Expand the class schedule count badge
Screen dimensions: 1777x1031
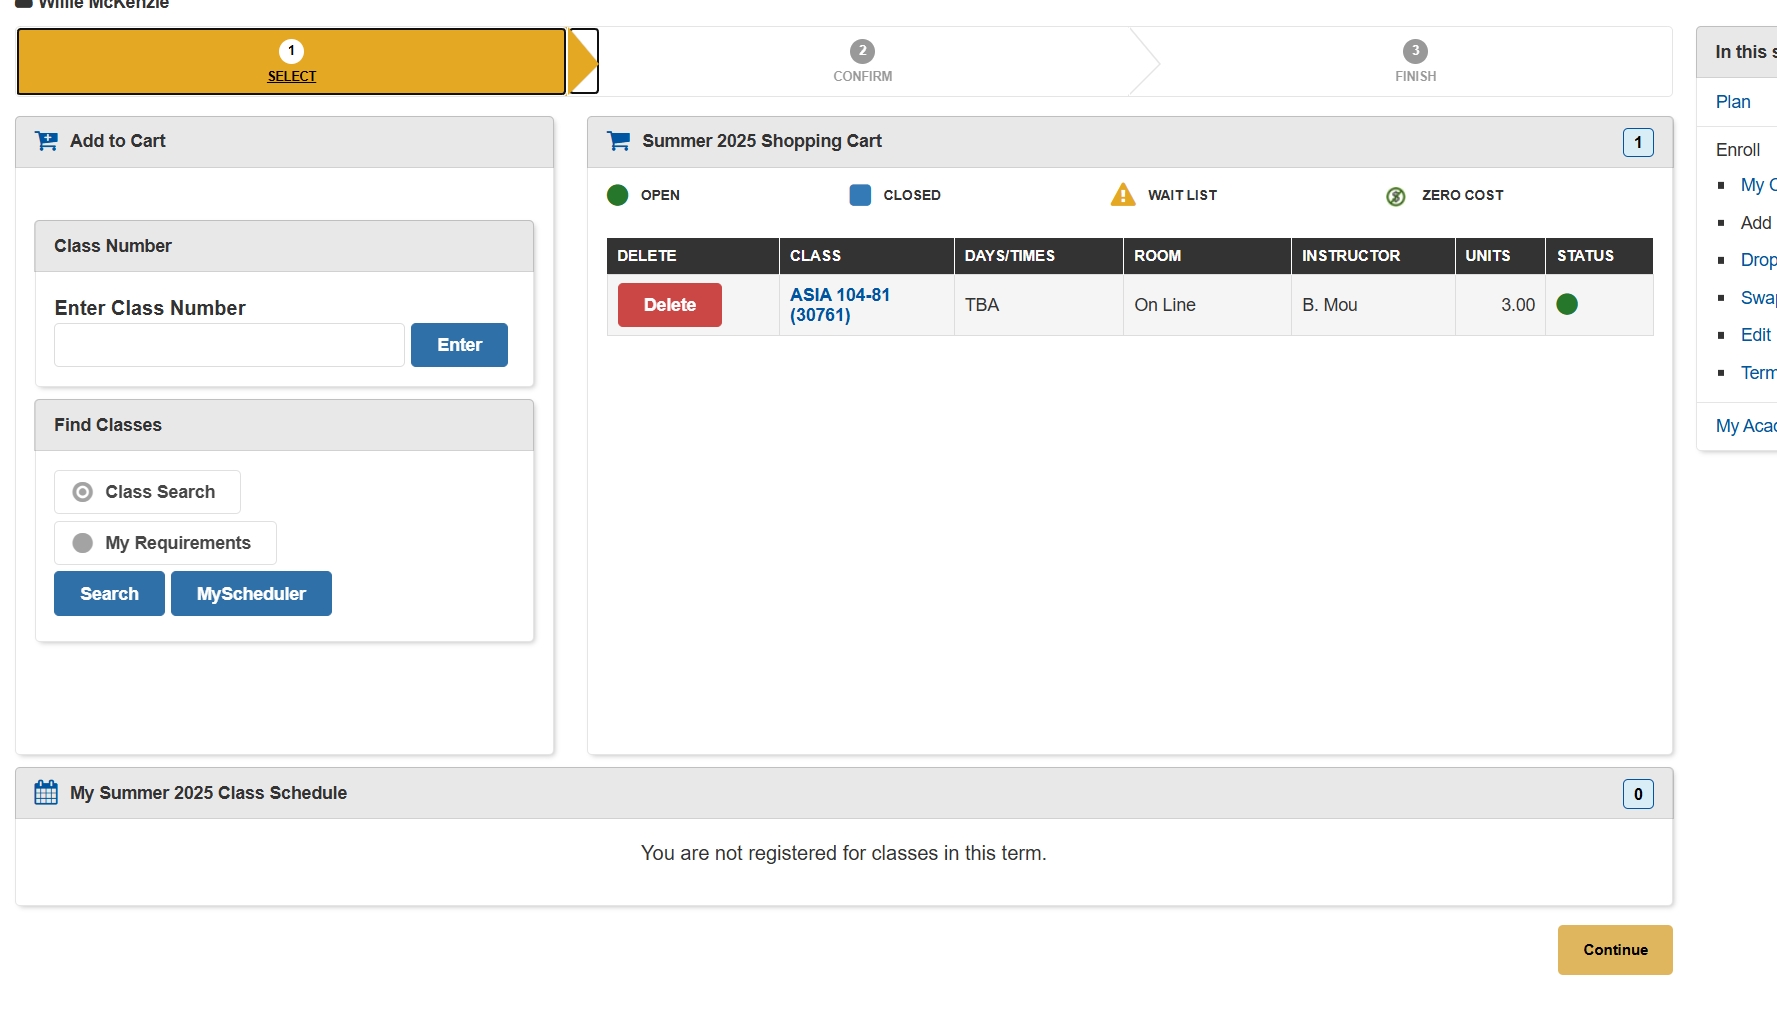[1637, 794]
